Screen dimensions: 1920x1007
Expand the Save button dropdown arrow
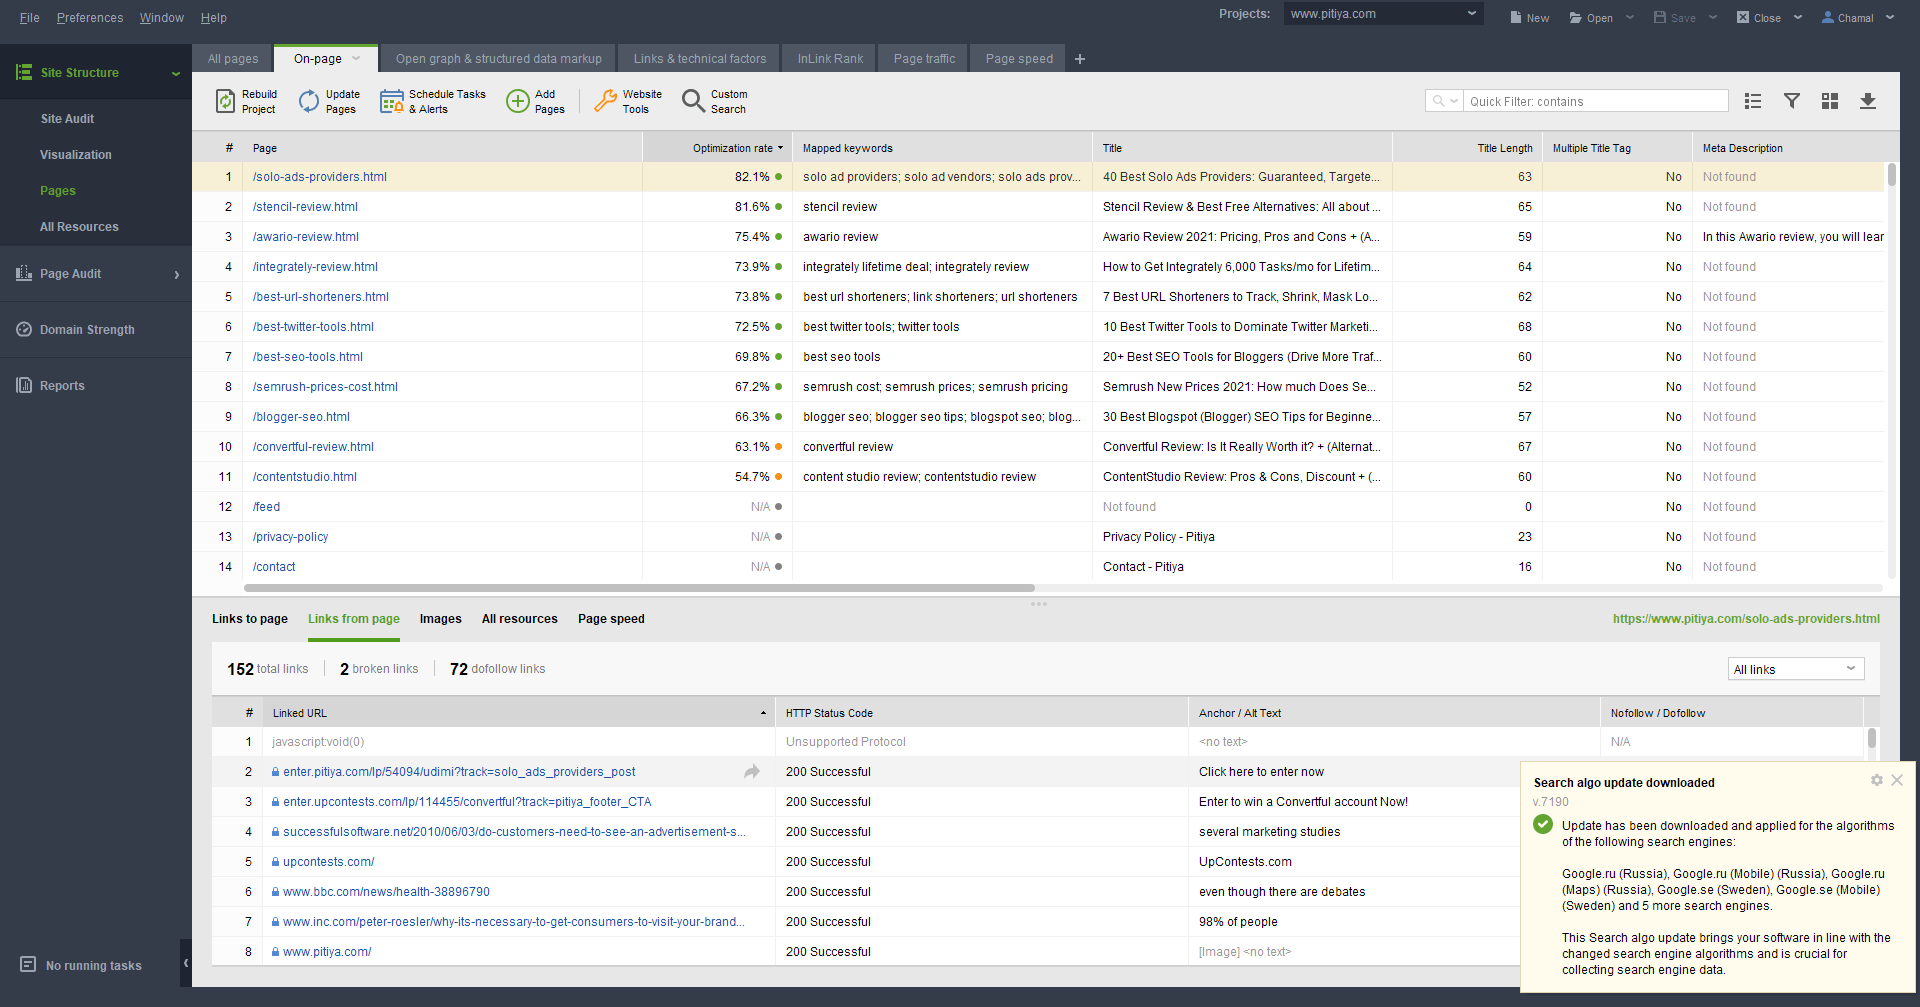click(x=1713, y=17)
